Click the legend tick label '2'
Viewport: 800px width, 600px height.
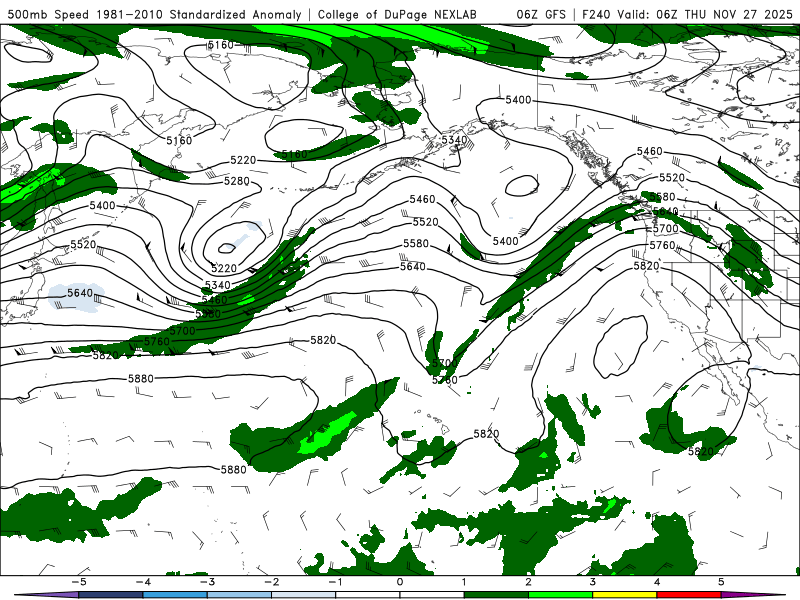point(529,582)
